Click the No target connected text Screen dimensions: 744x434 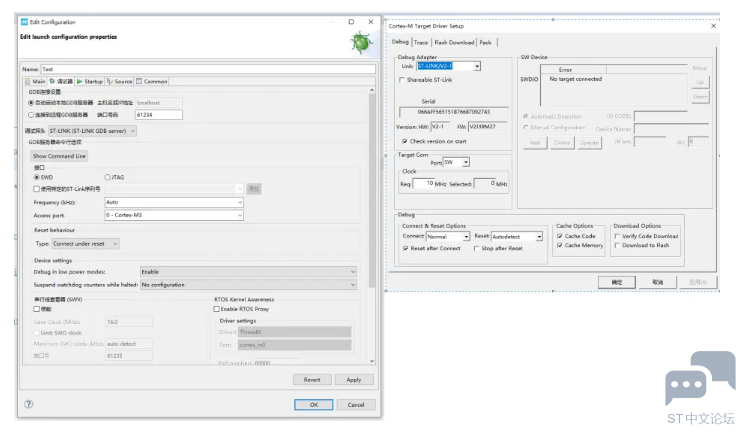[575, 79]
